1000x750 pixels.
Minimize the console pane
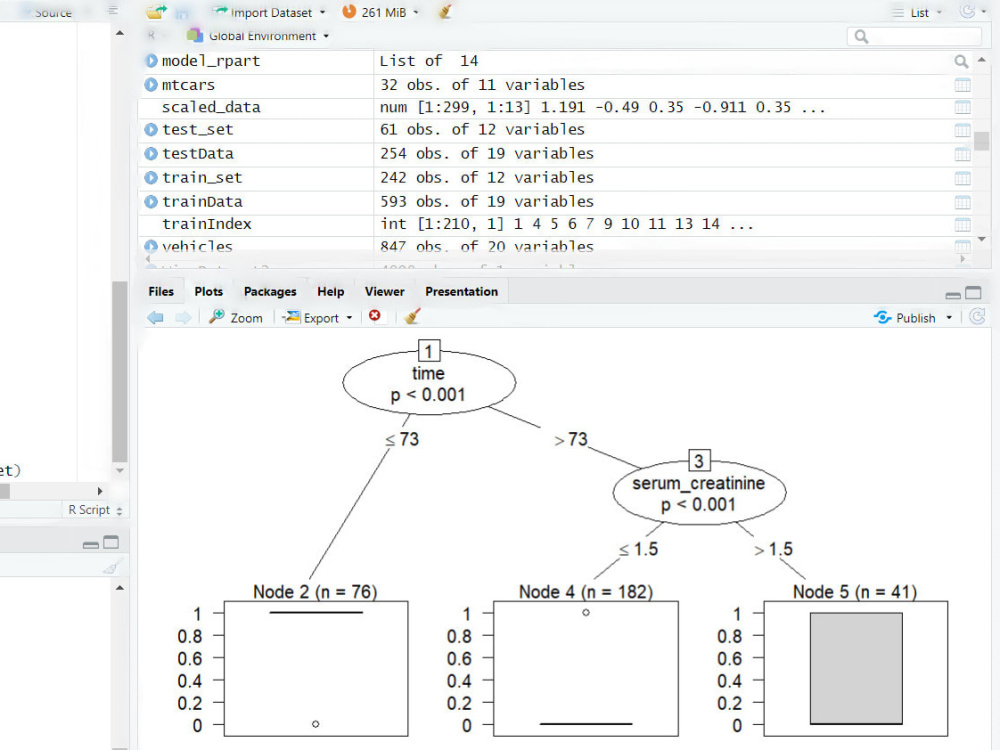(91, 545)
